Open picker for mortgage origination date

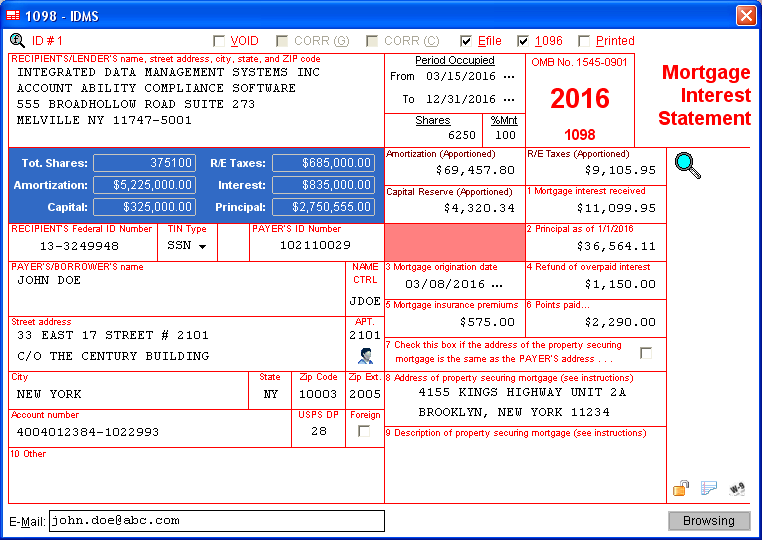497,284
